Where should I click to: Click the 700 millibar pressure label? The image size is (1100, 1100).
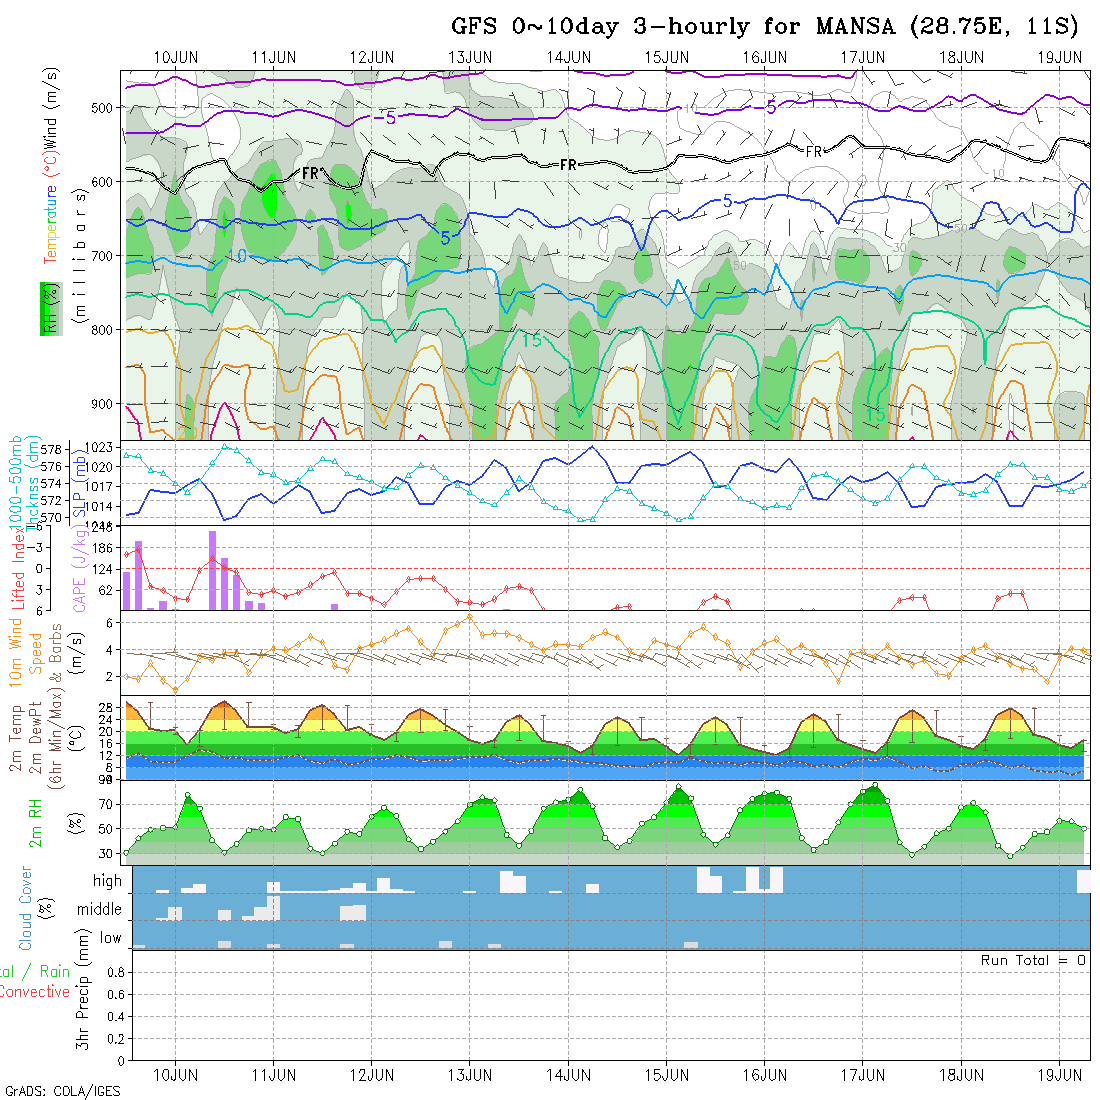pyautogui.click(x=102, y=256)
